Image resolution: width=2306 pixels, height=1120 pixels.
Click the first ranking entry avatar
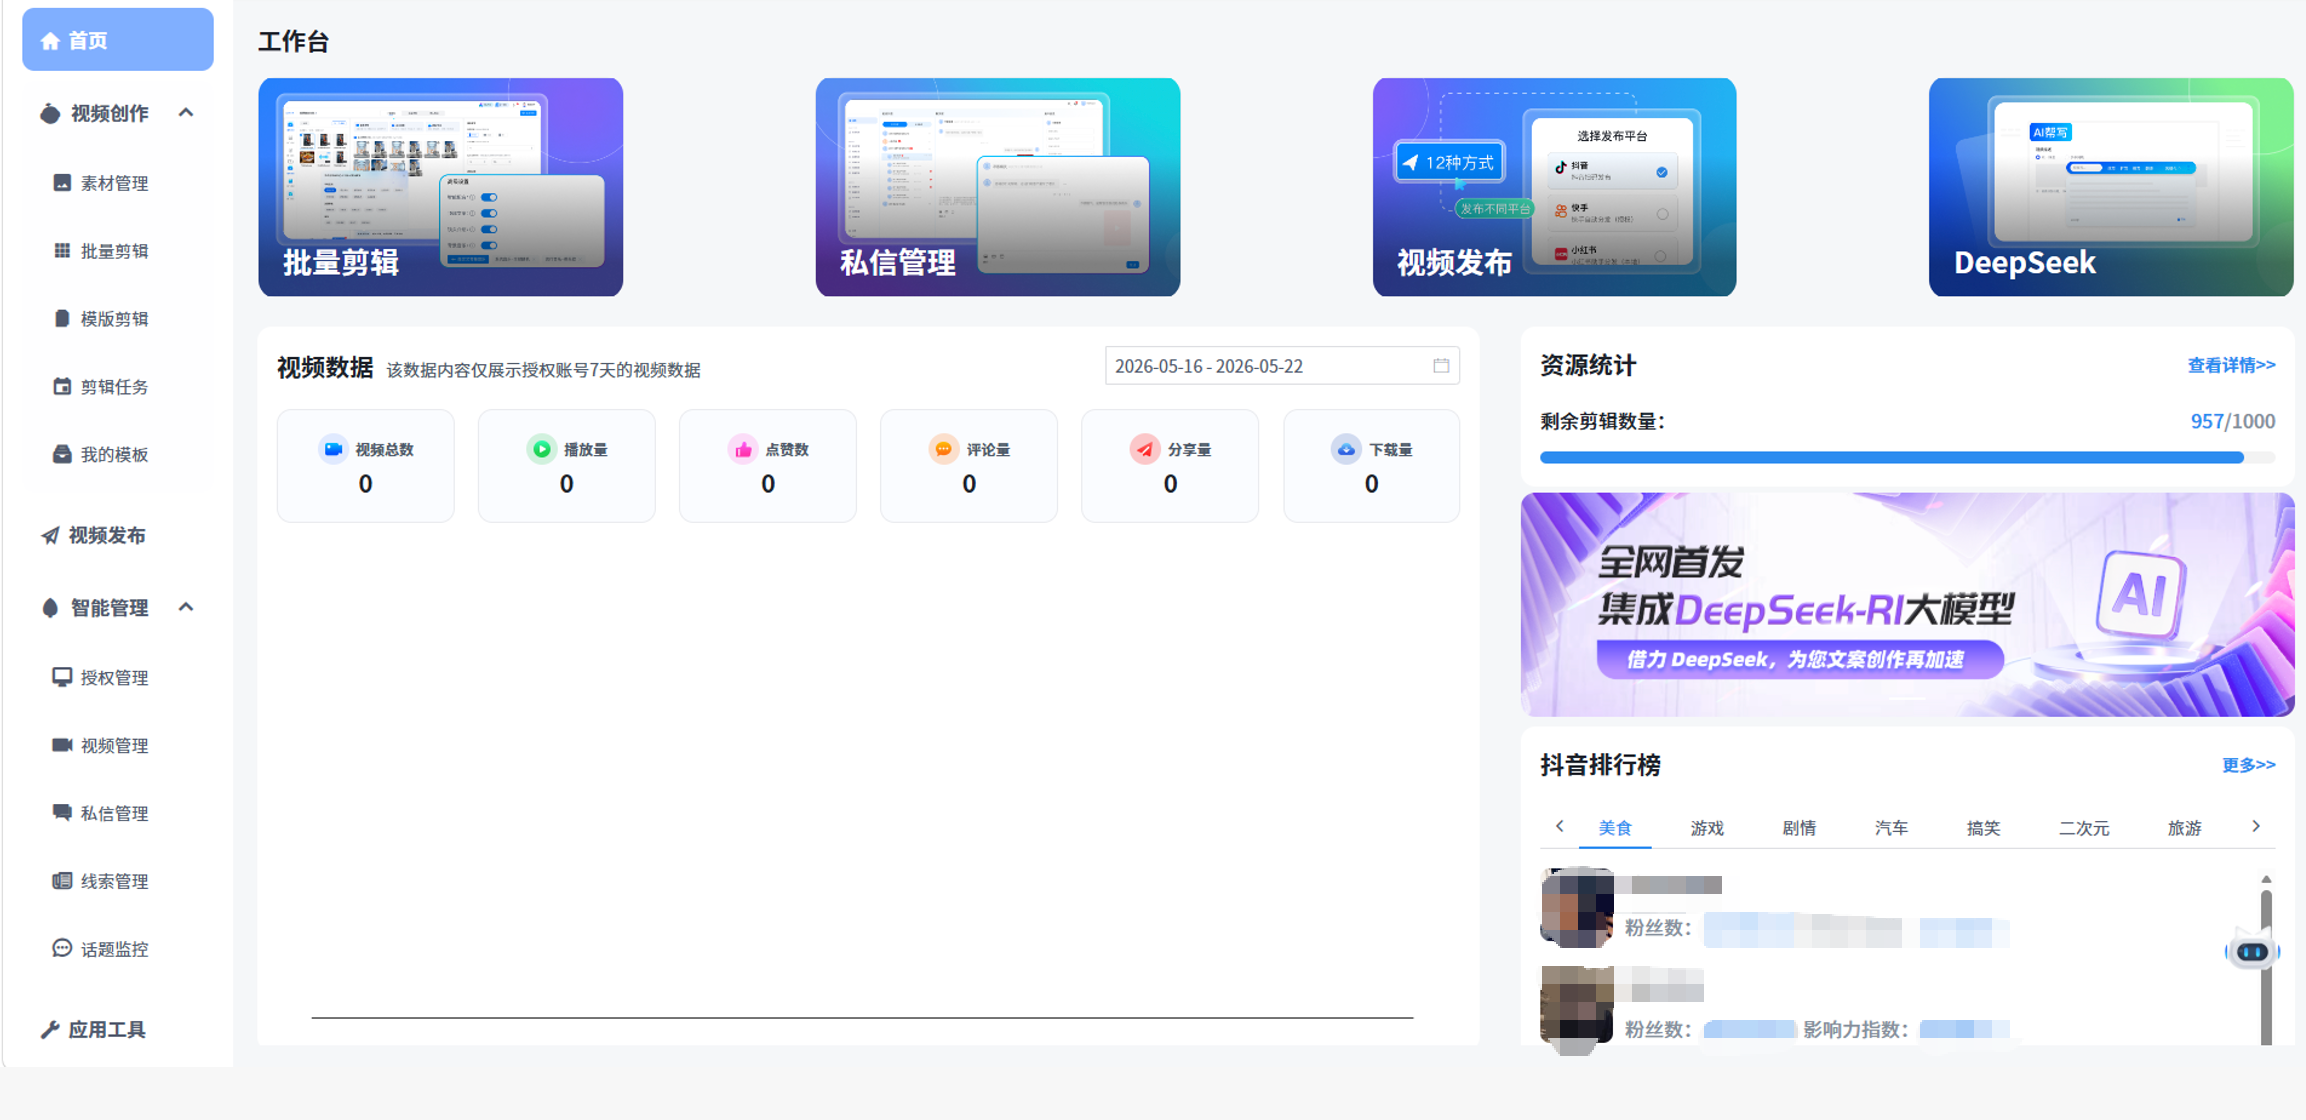(1577, 908)
